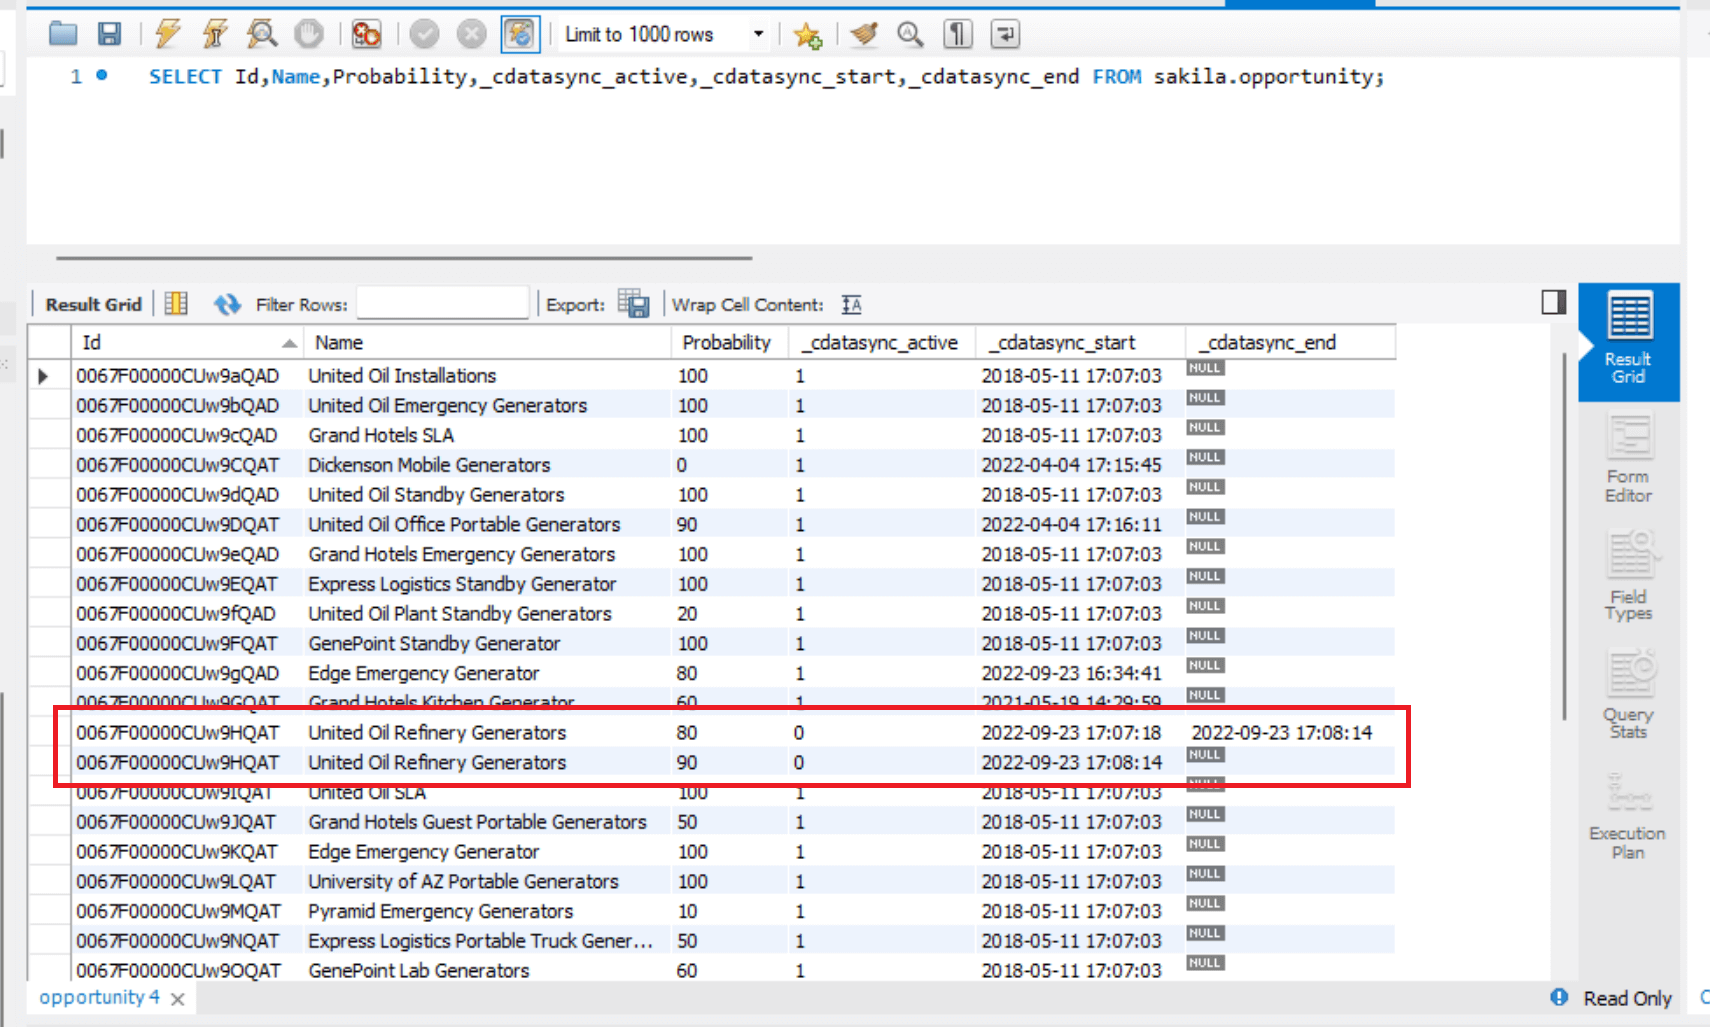The width and height of the screenshot is (1710, 1027).
Task: Toggle Wrap Cell Content
Action: tap(851, 304)
